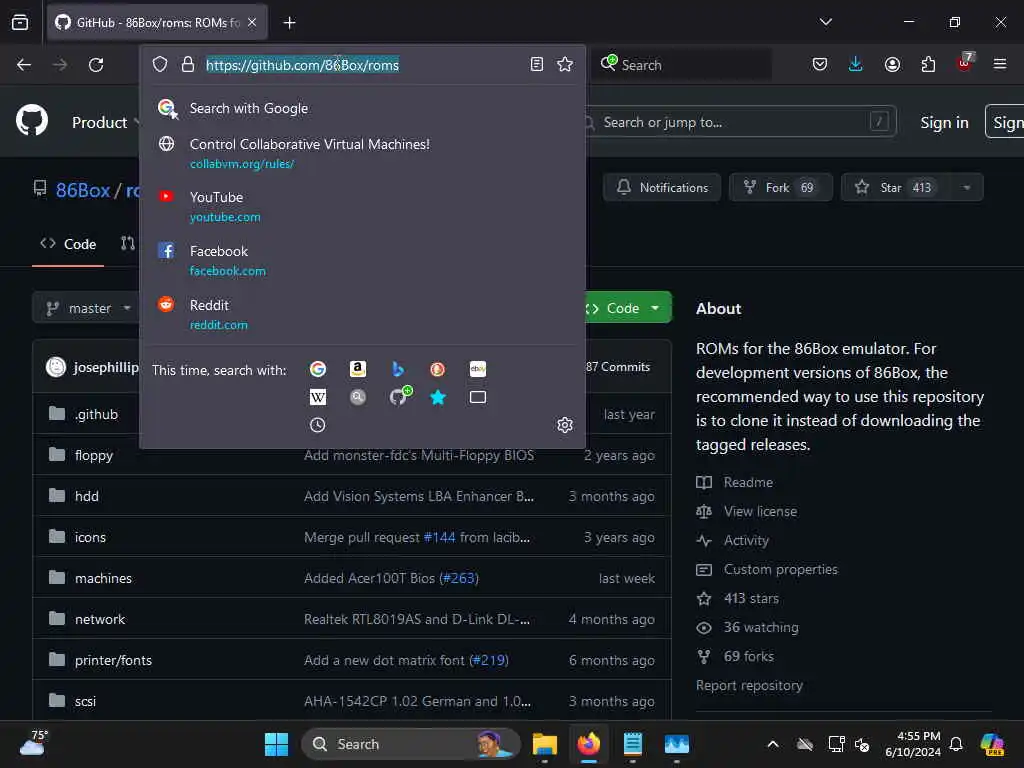Open uBlock Origin extension icon
This screenshot has width=1024, height=768.
coord(965,63)
